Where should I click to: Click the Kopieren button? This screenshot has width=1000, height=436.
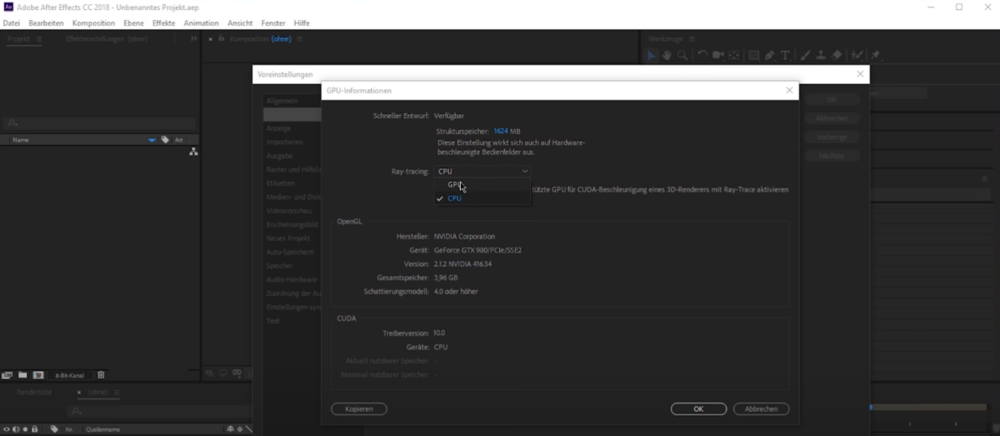coord(359,409)
